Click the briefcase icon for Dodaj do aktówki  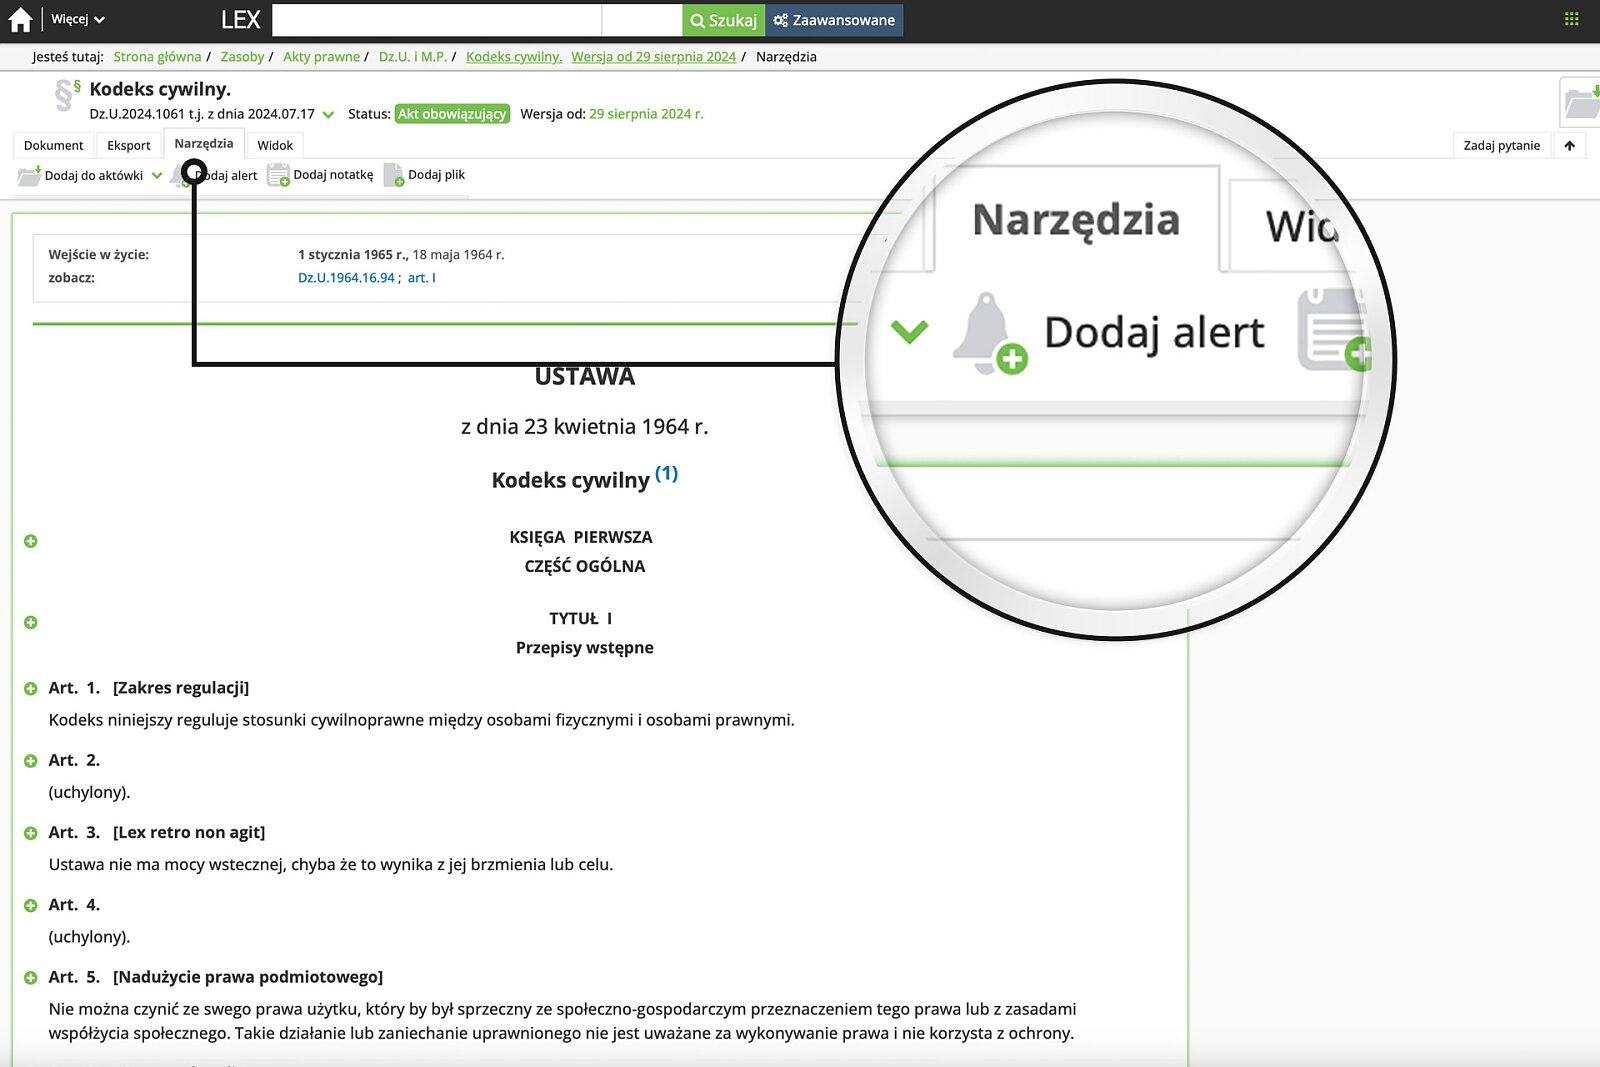point(27,174)
